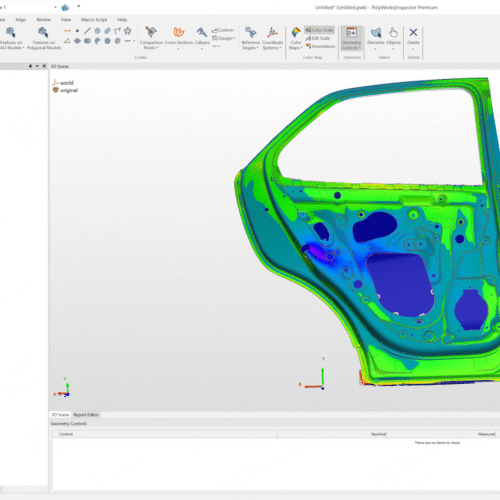Select the pattern feature icon in top row

tap(128, 31)
